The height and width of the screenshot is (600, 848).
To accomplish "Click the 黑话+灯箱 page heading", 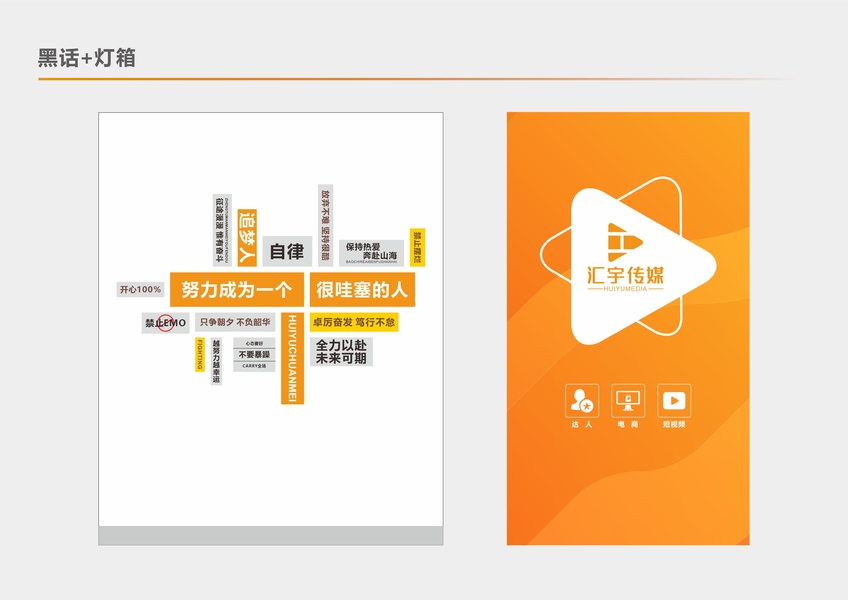I will tap(87, 58).
